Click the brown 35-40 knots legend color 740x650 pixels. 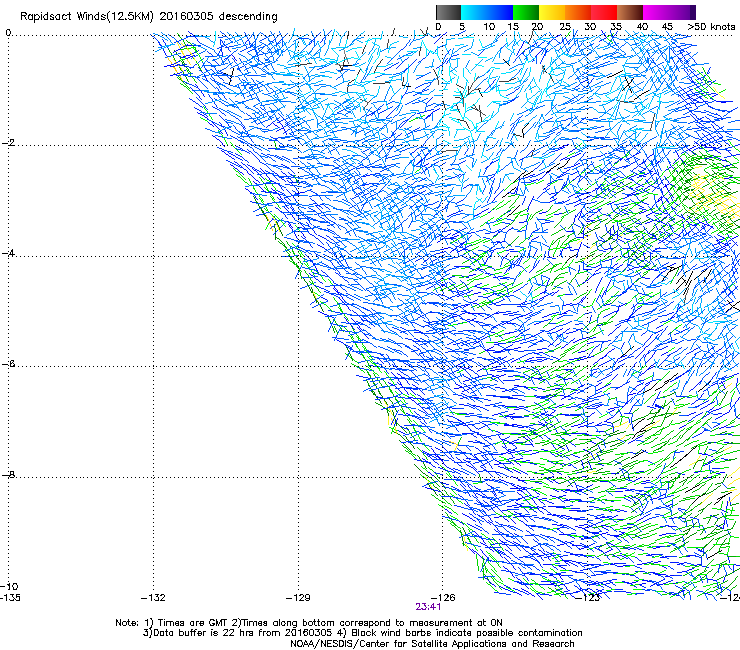tap(630, 12)
